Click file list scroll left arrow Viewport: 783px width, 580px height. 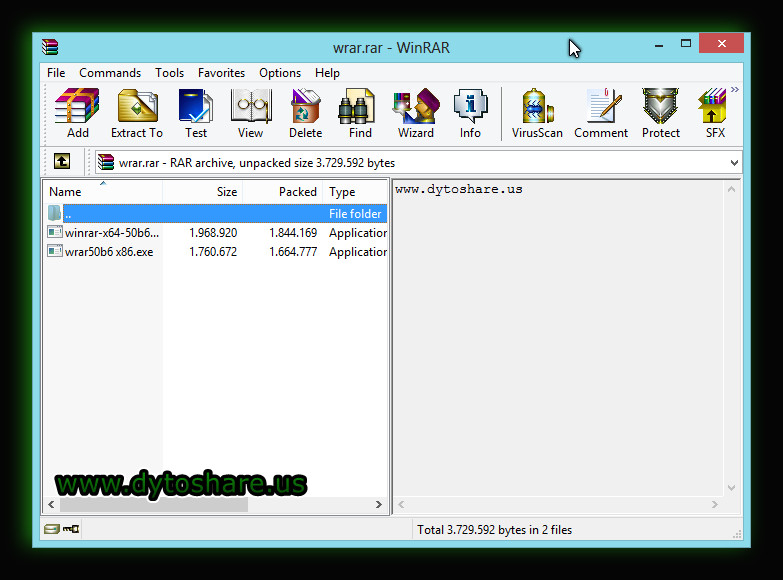point(51,505)
